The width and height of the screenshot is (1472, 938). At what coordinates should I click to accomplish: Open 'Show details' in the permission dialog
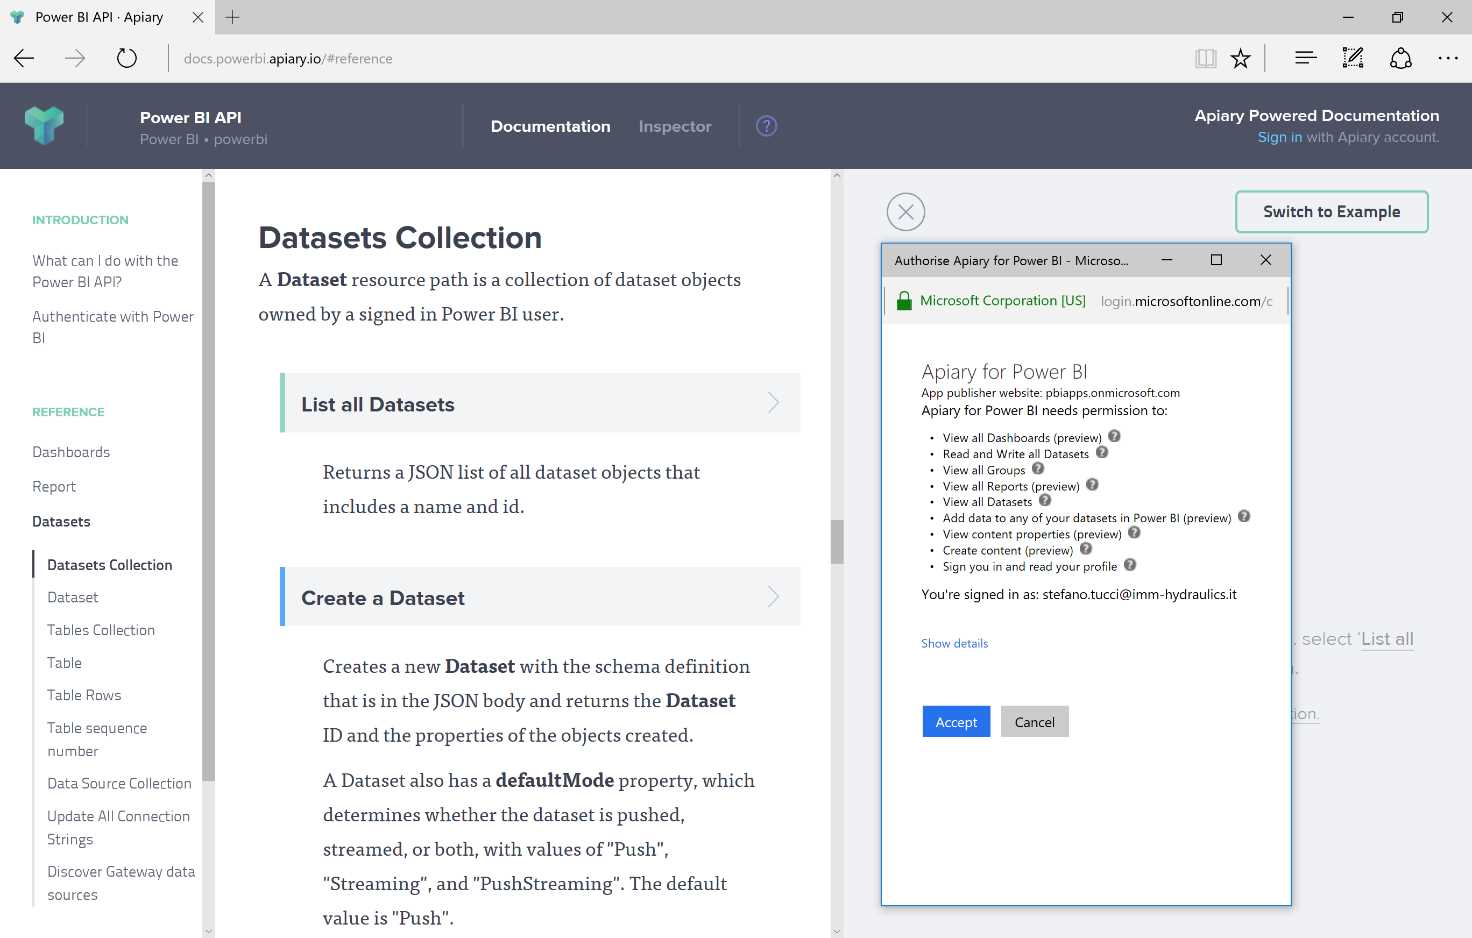point(954,643)
